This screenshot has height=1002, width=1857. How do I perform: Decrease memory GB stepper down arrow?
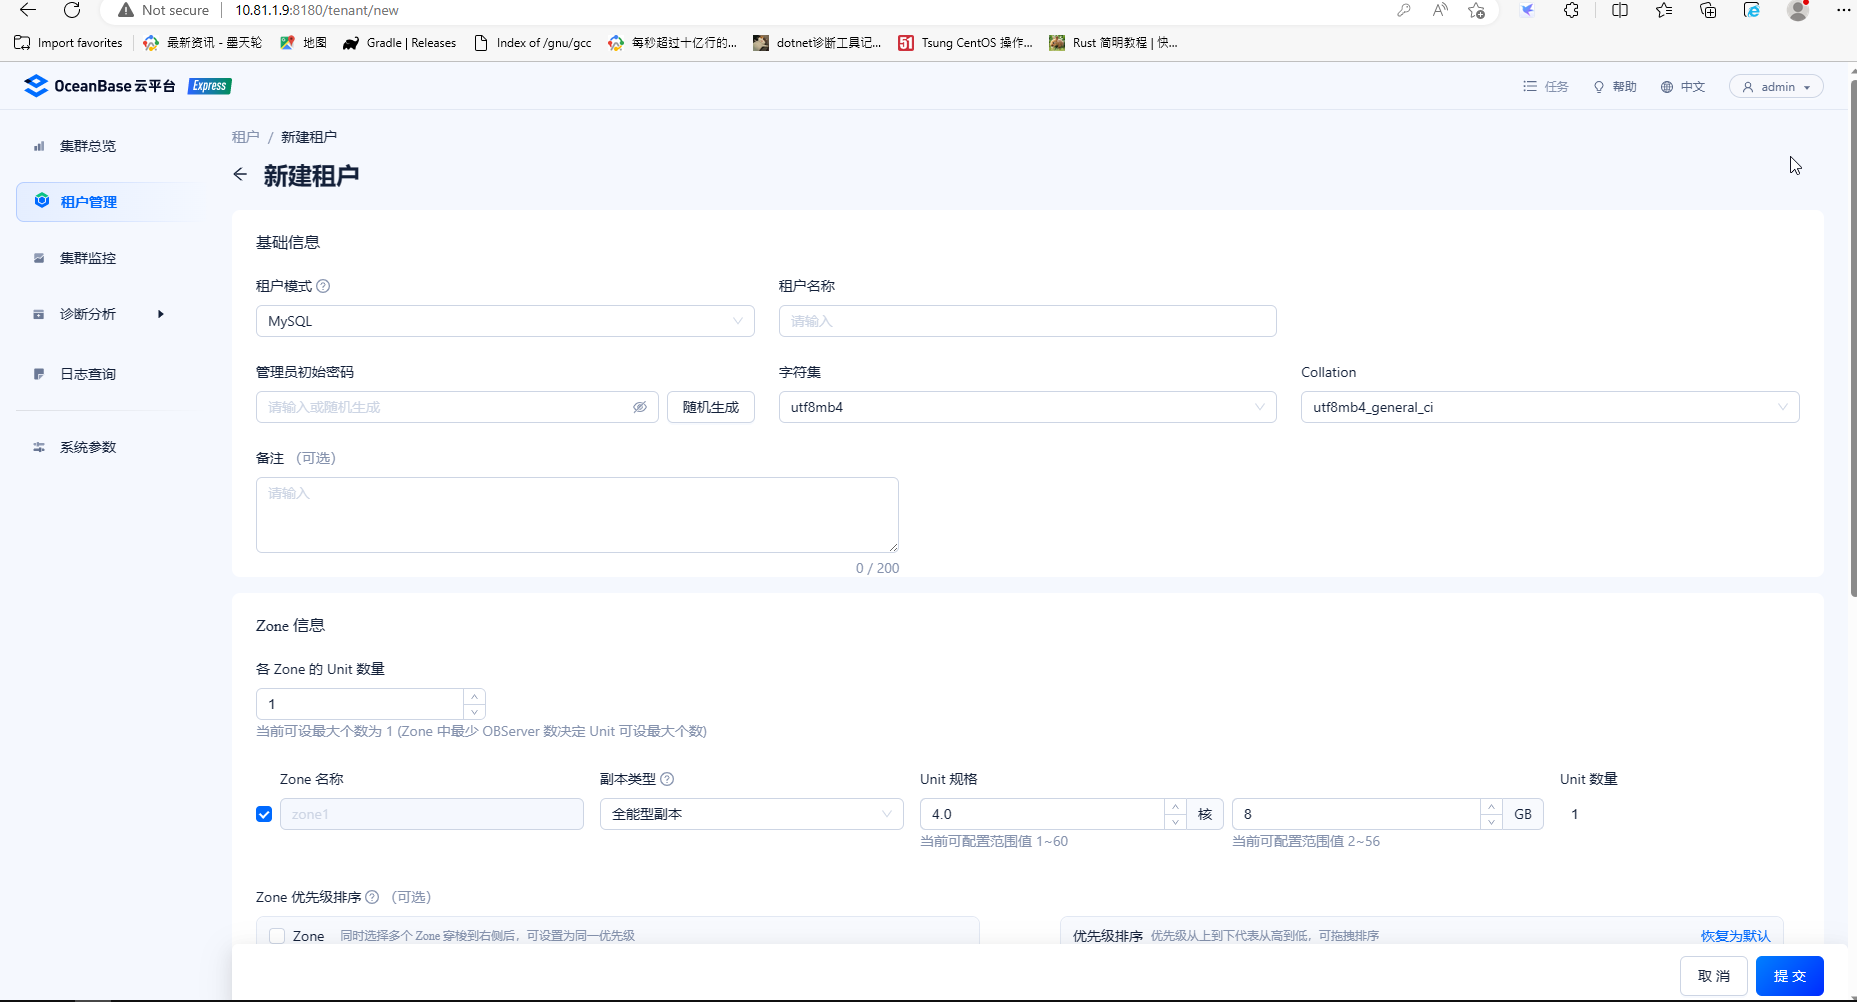click(x=1491, y=822)
